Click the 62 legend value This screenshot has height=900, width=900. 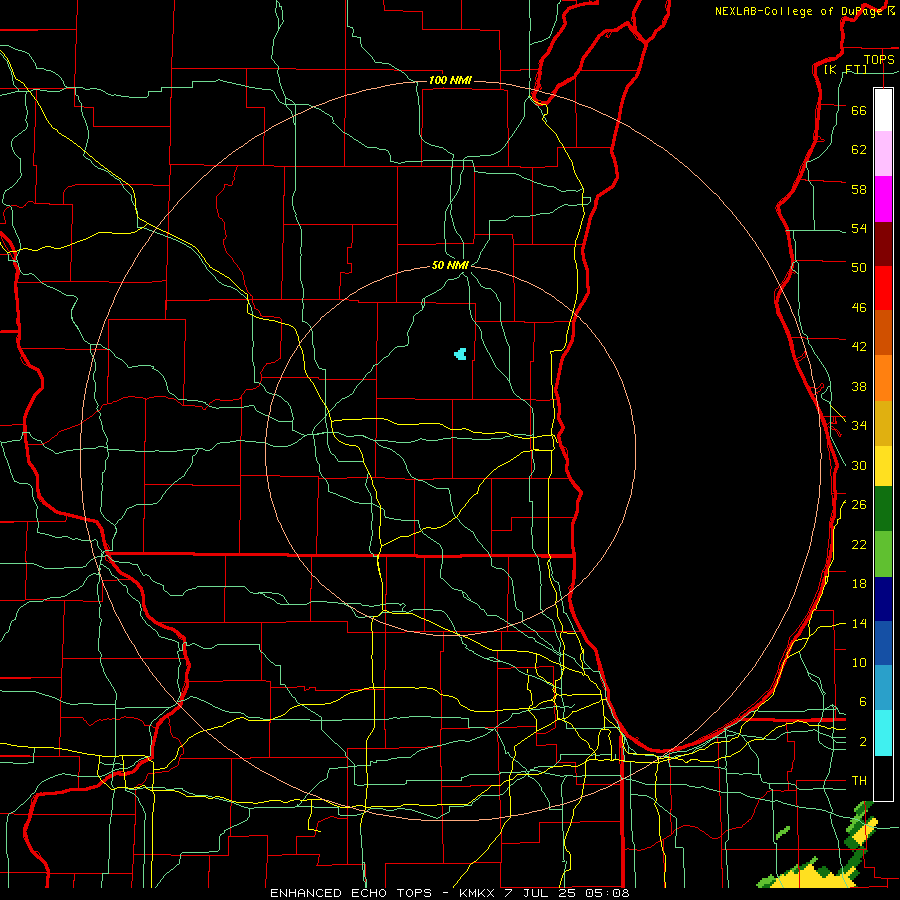pos(859,150)
